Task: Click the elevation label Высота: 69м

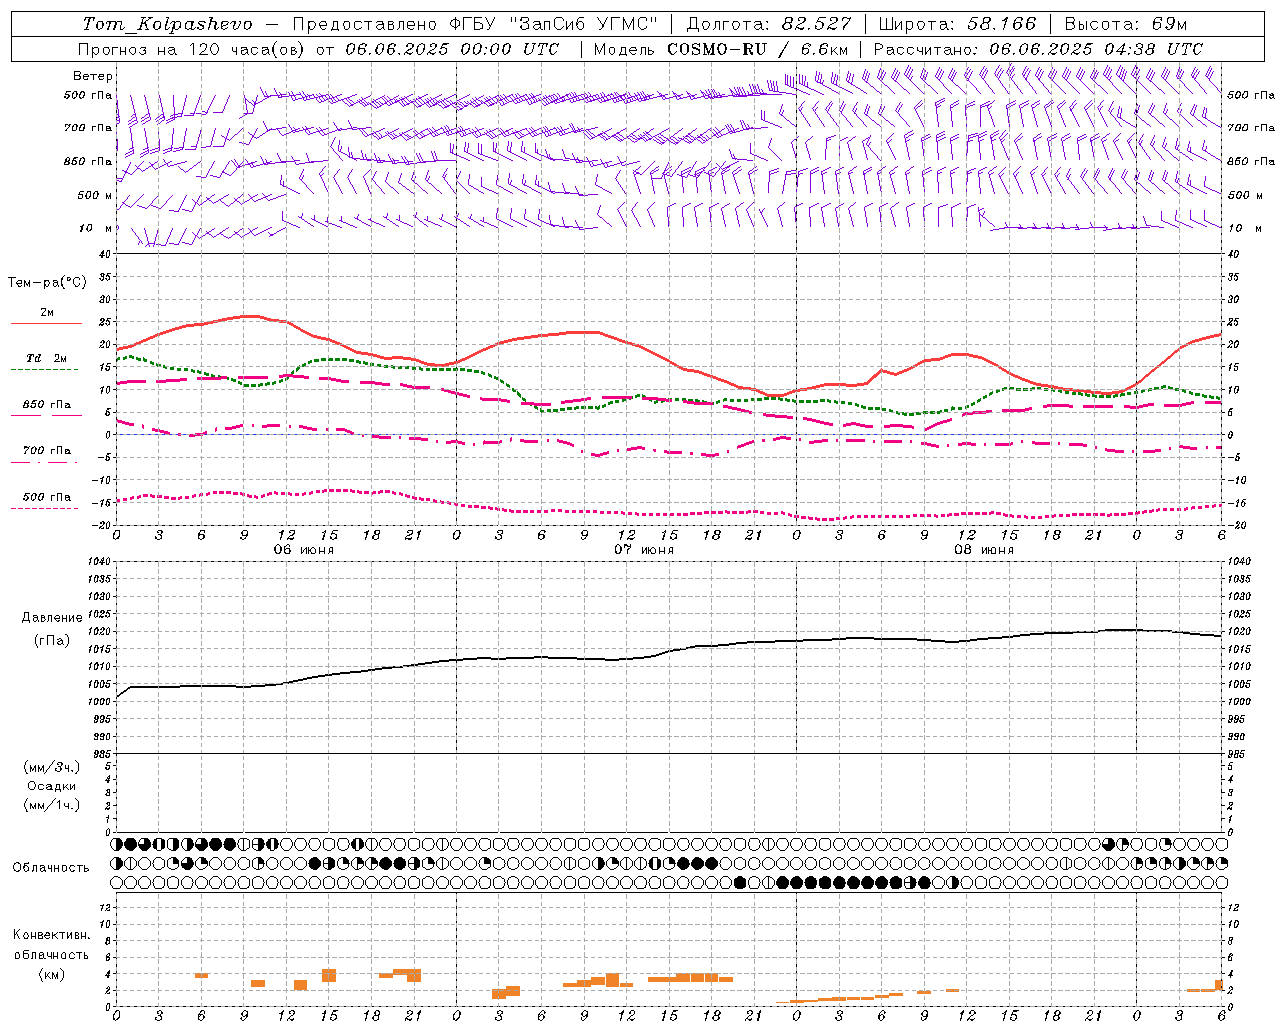Action: click(x=1126, y=24)
